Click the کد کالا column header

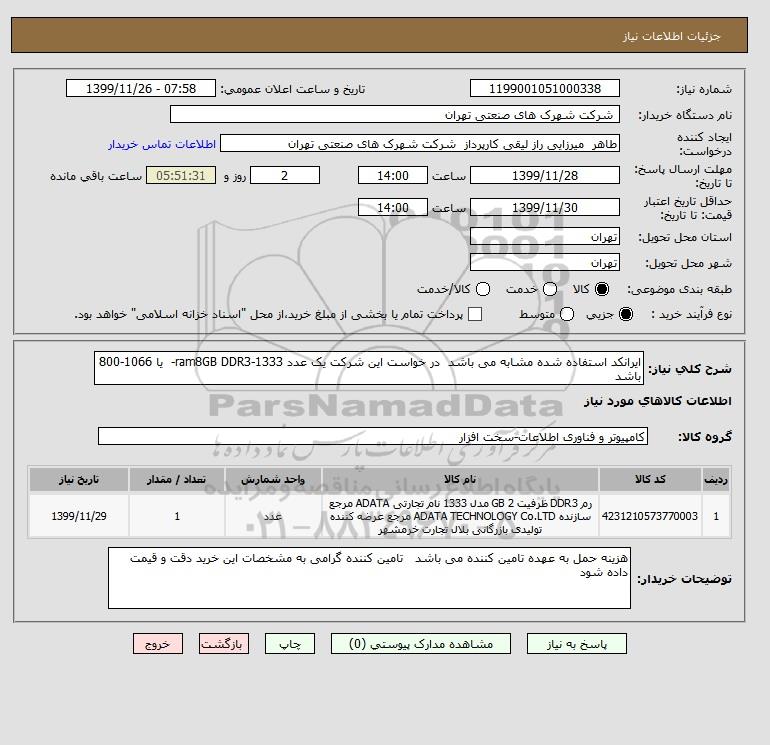650,479
